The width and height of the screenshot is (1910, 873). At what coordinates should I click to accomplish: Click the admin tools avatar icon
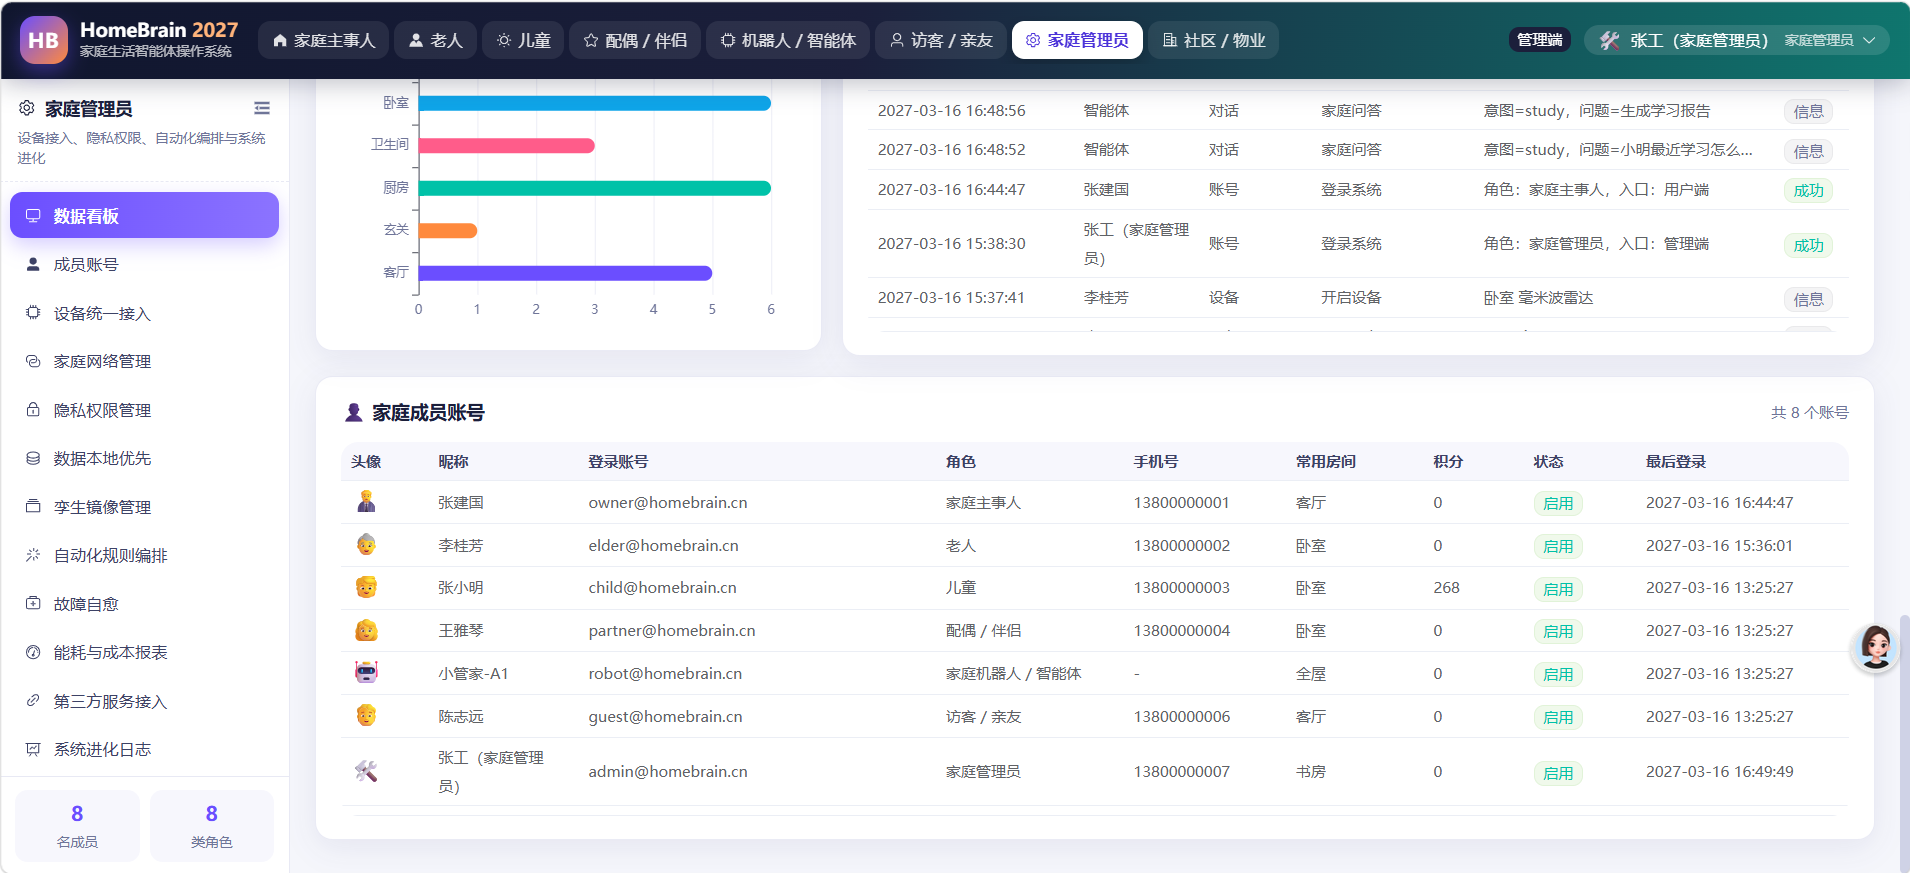coord(366,771)
